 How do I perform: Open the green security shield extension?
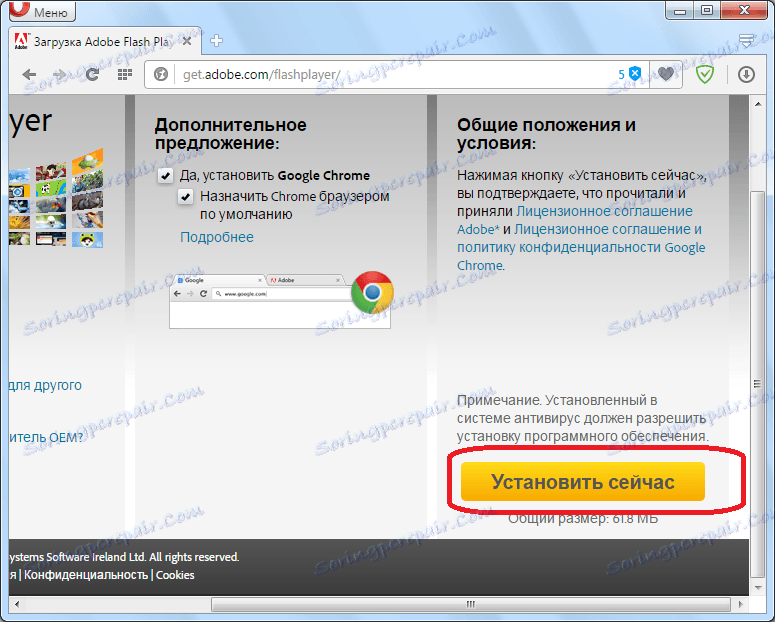point(704,75)
